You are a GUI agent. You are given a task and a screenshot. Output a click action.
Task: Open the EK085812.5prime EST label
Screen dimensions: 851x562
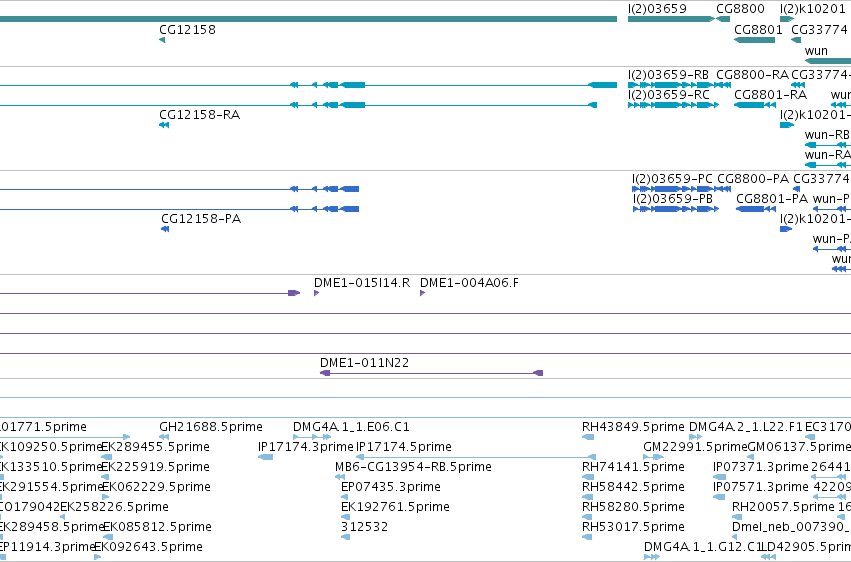point(157,527)
